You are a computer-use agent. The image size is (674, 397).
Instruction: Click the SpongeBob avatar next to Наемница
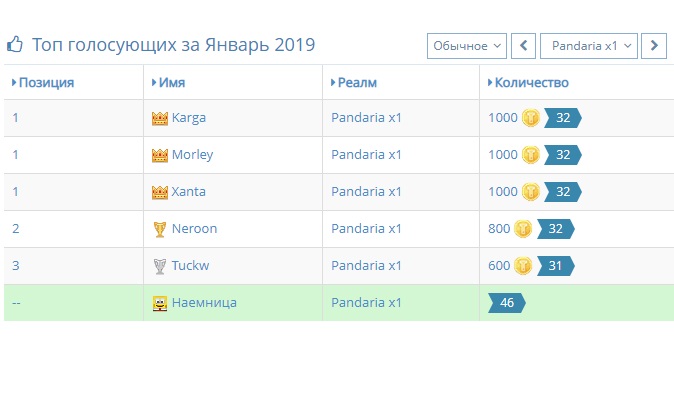tap(159, 303)
